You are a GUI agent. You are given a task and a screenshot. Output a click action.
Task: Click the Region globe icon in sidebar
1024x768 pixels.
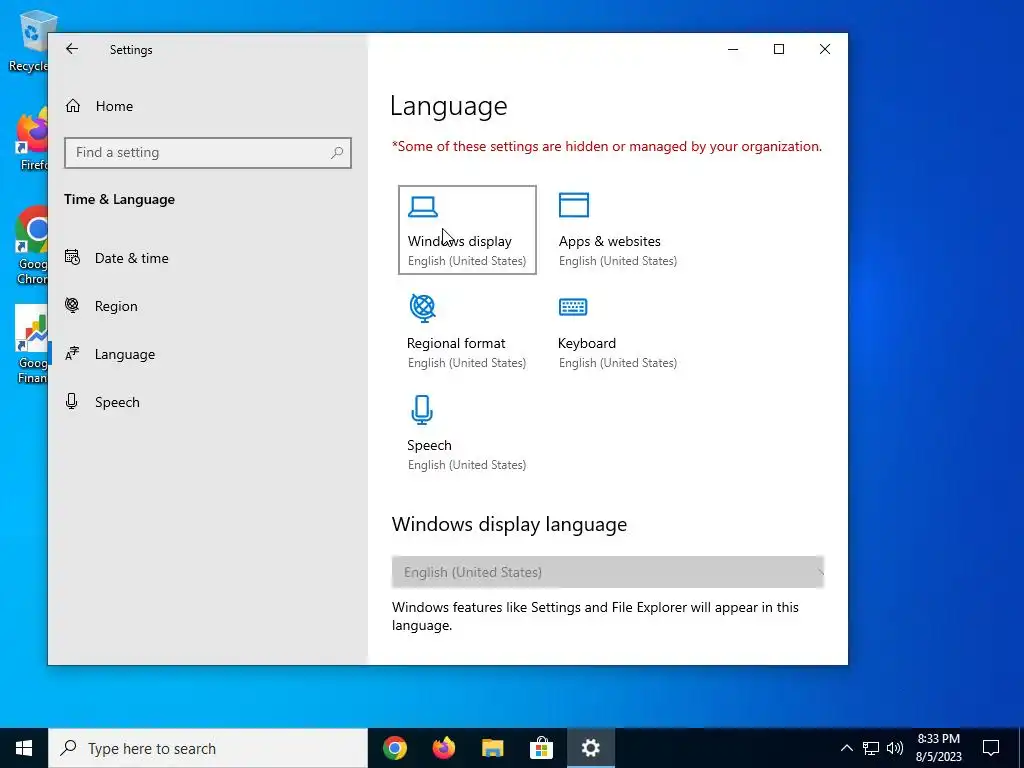tap(72, 305)
